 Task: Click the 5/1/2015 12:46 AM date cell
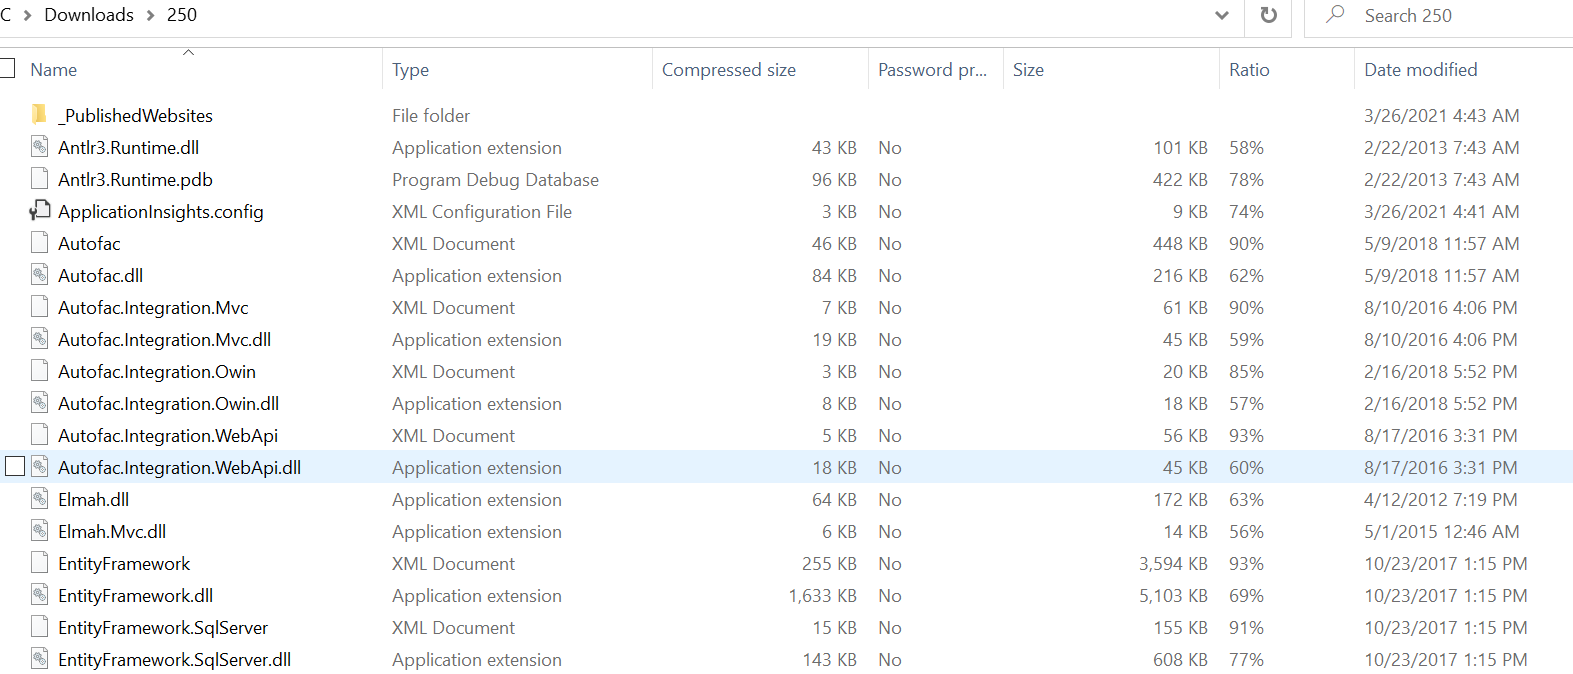(1441, 532)
